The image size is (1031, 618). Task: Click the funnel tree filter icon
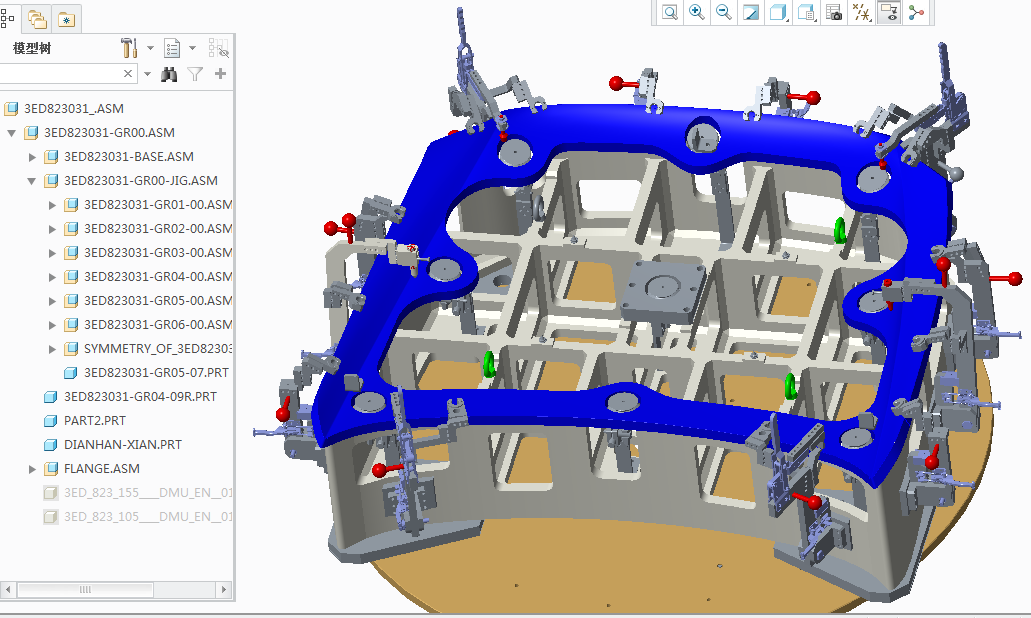point(195,74)
